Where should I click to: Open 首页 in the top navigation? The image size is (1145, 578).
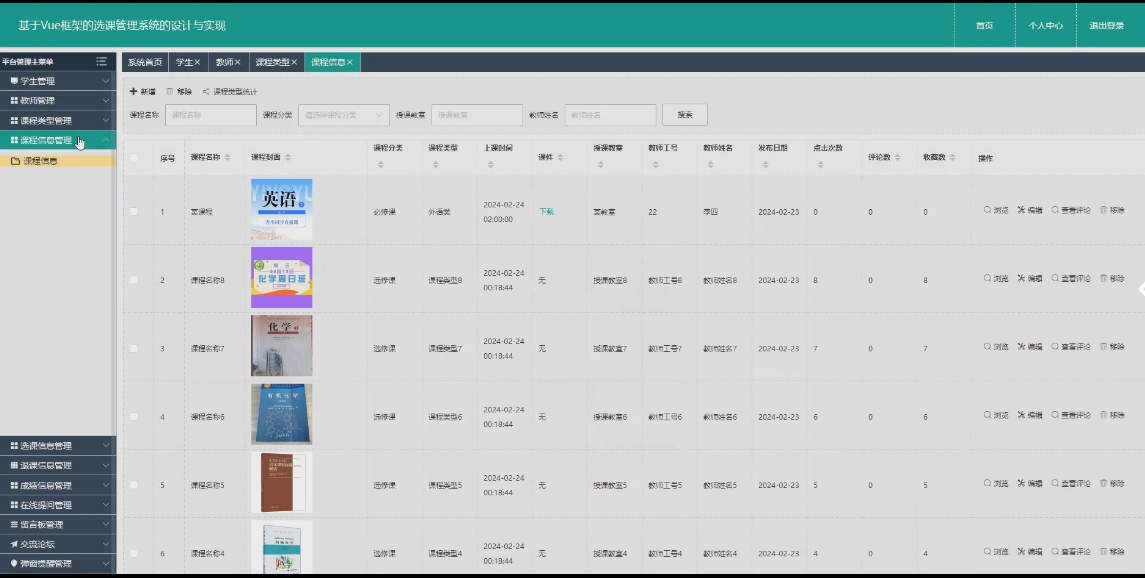[984, 26]
